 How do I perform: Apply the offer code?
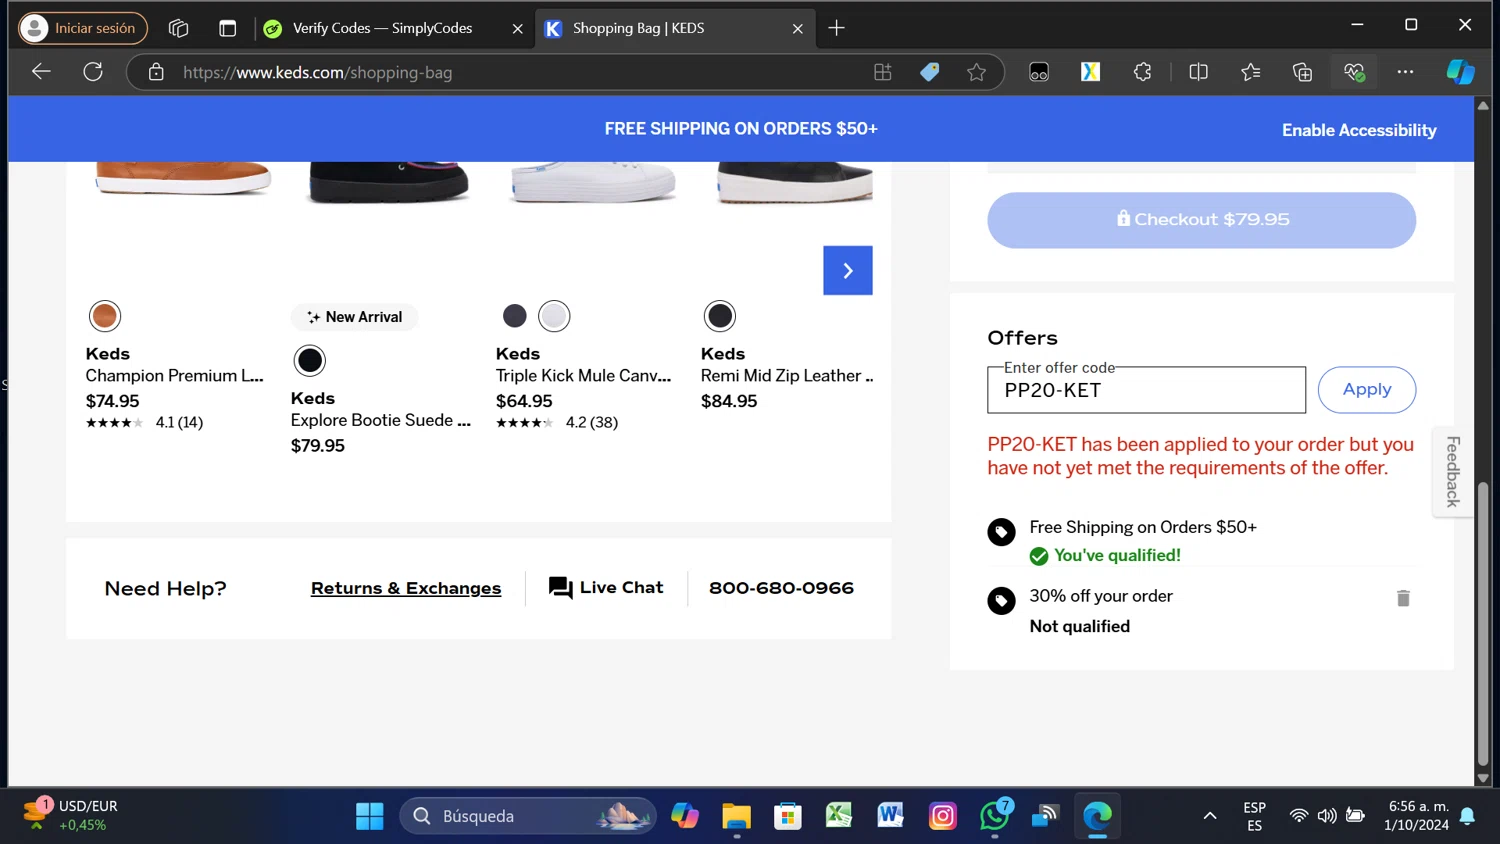tap(1366, 389)
